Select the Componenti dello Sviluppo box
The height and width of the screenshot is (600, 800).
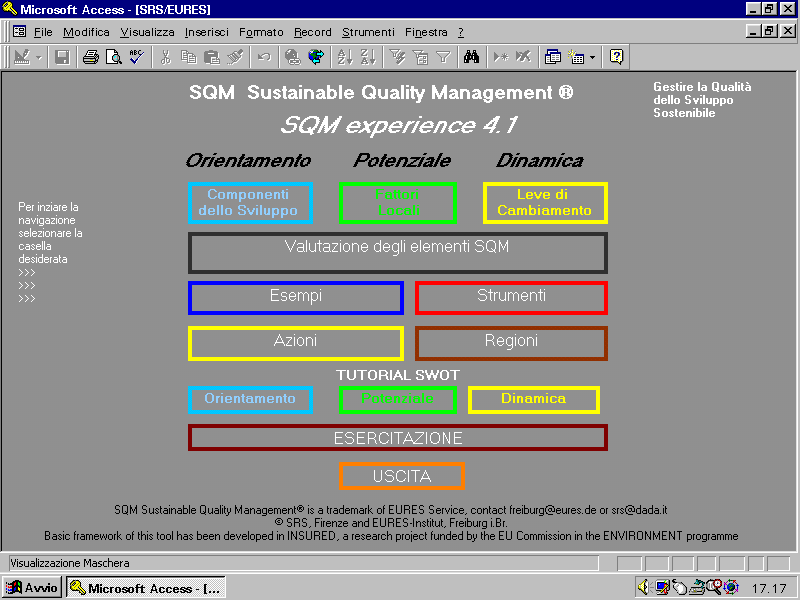250,203
